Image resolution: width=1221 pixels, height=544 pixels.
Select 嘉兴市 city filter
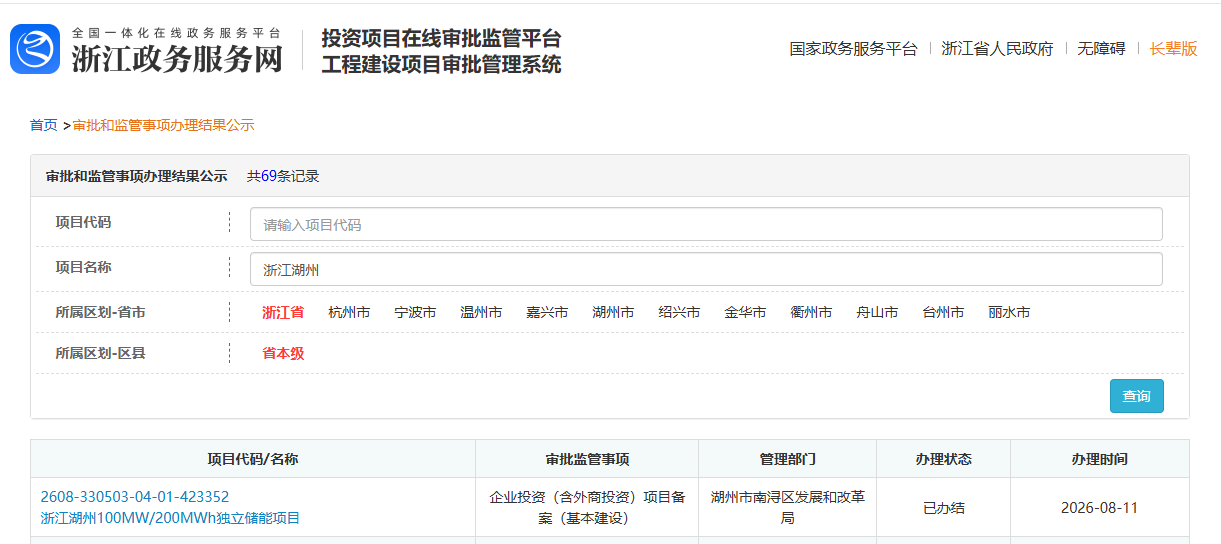pos(547,312)
